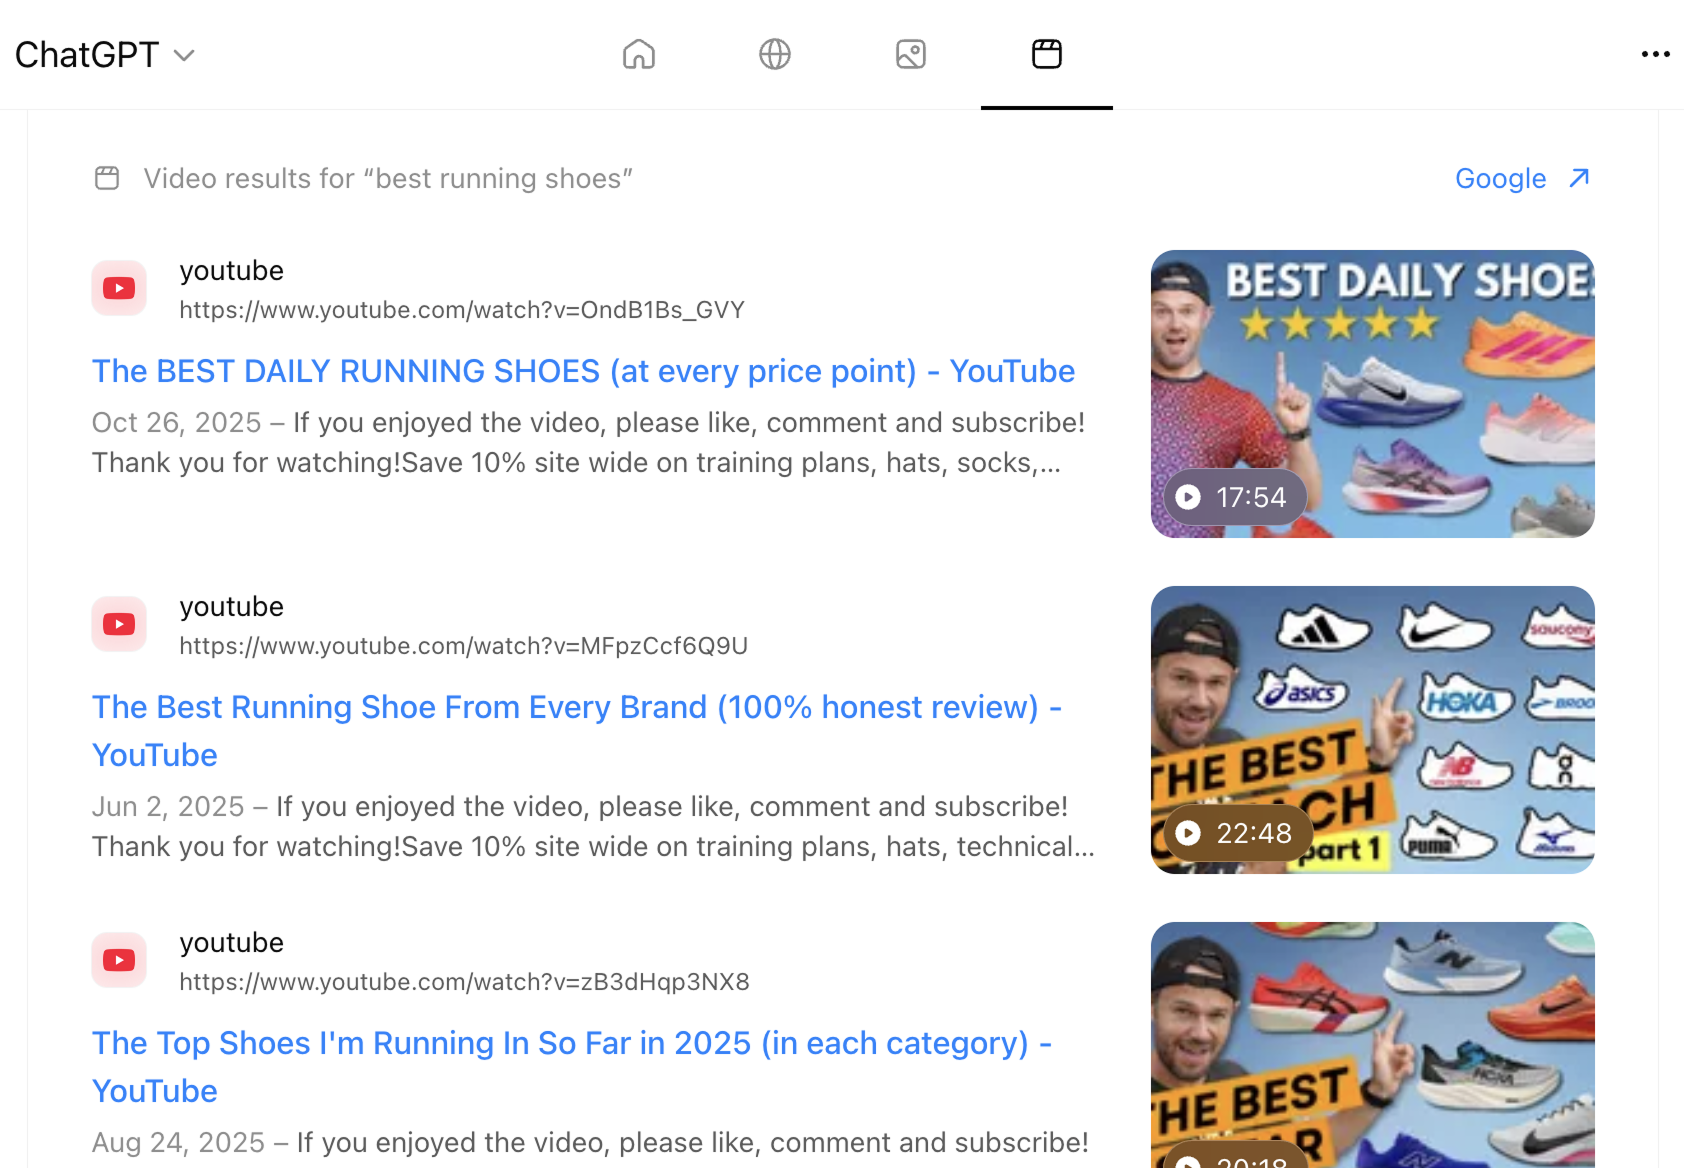Screen dimensions: 1684x1168
Task: Open the three-dot more options menu
Action: click(1656, 54)
